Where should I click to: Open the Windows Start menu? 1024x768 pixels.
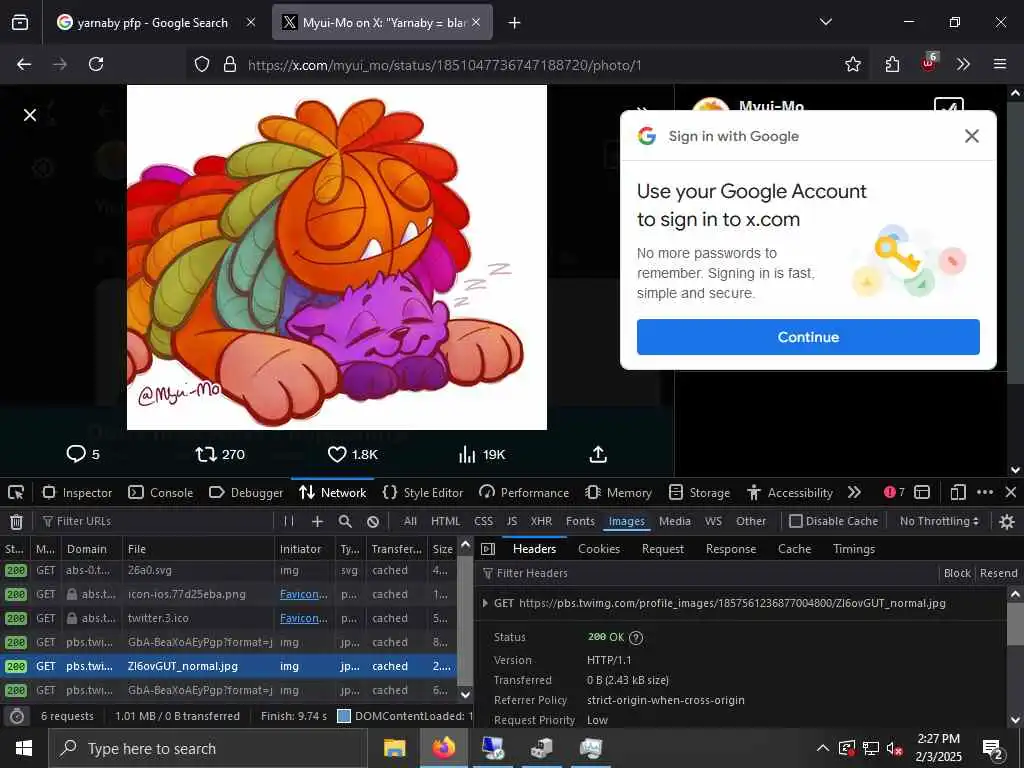tap(24, 748)
